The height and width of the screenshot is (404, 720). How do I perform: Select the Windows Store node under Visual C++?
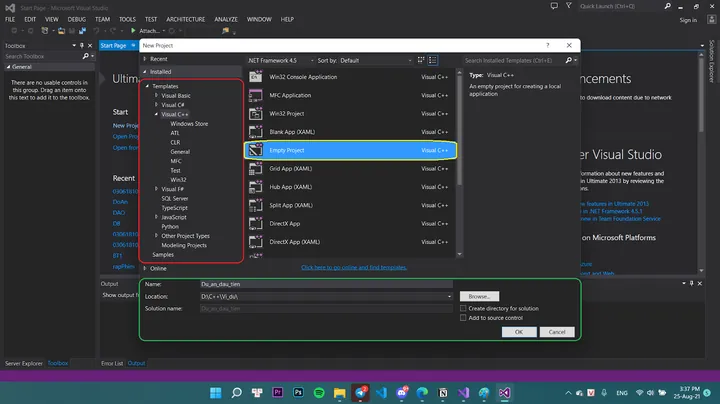click(189, 123)
